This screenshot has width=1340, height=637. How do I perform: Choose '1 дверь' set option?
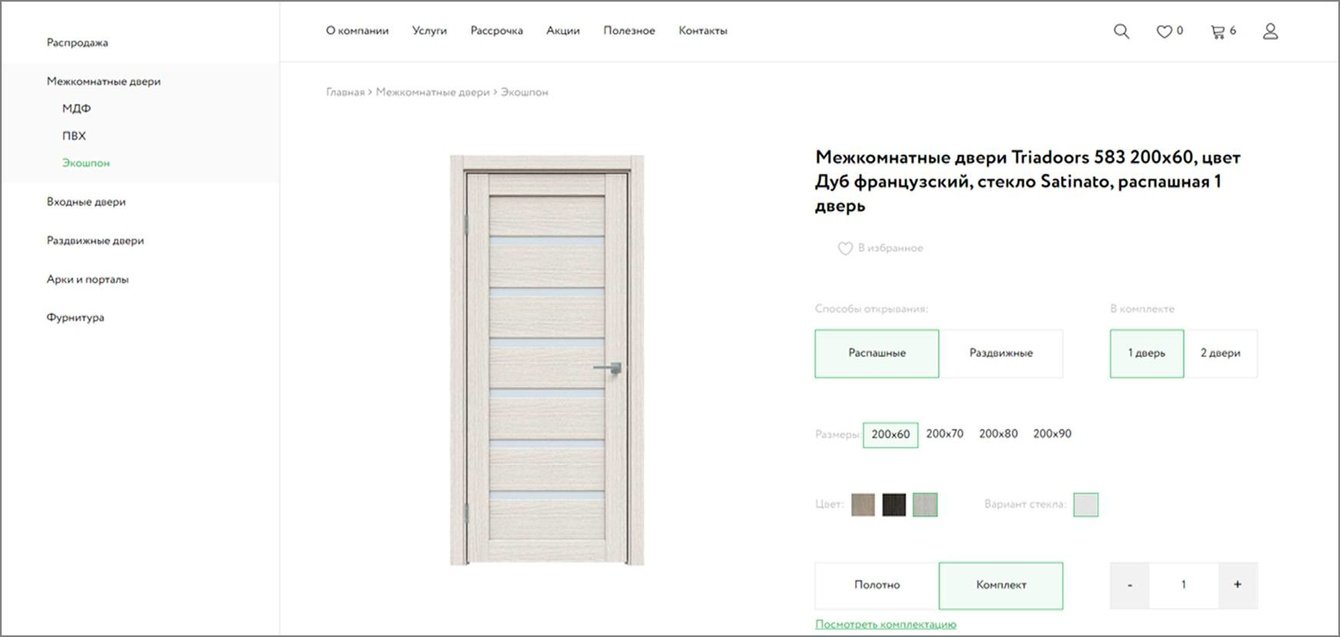(x=1147, y=353)
